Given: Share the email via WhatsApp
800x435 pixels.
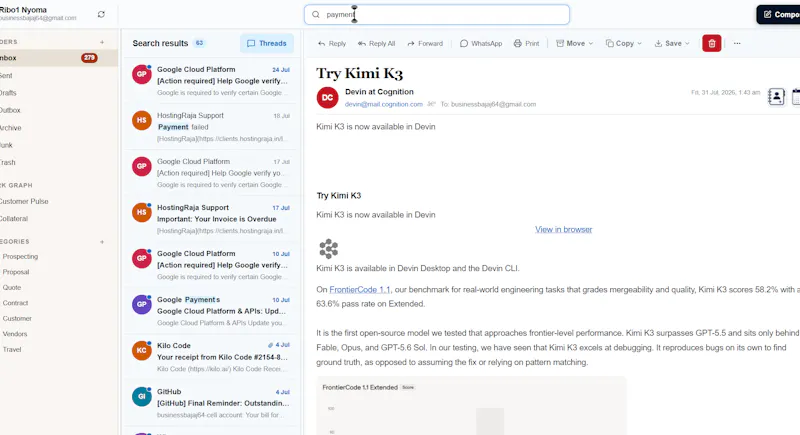Looking at the screenshot, I should (481, 43).
